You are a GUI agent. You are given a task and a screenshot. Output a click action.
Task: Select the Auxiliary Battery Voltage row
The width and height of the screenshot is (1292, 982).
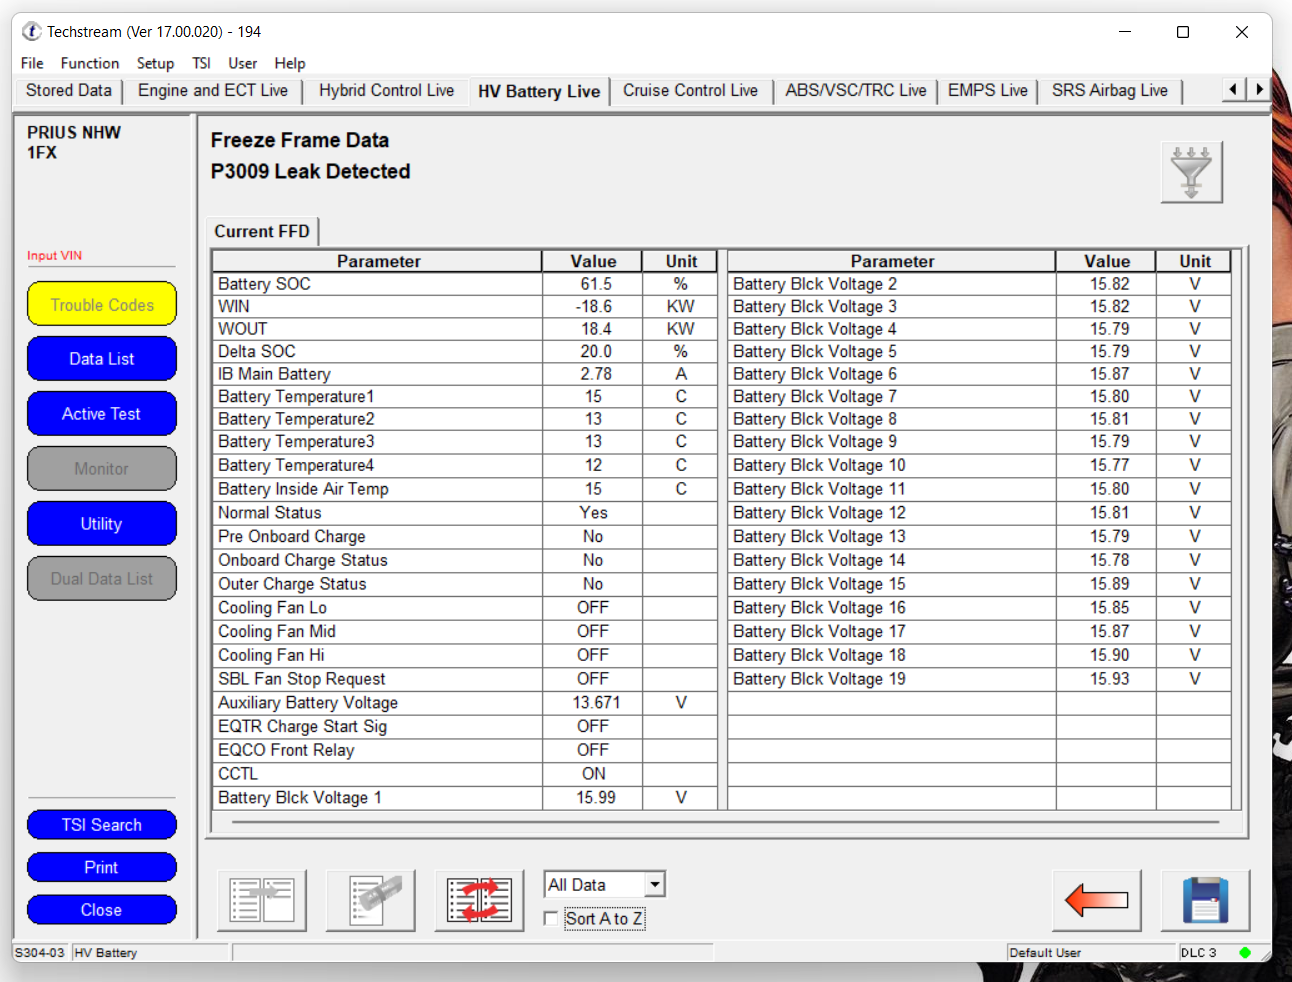[x=465, y=703]
